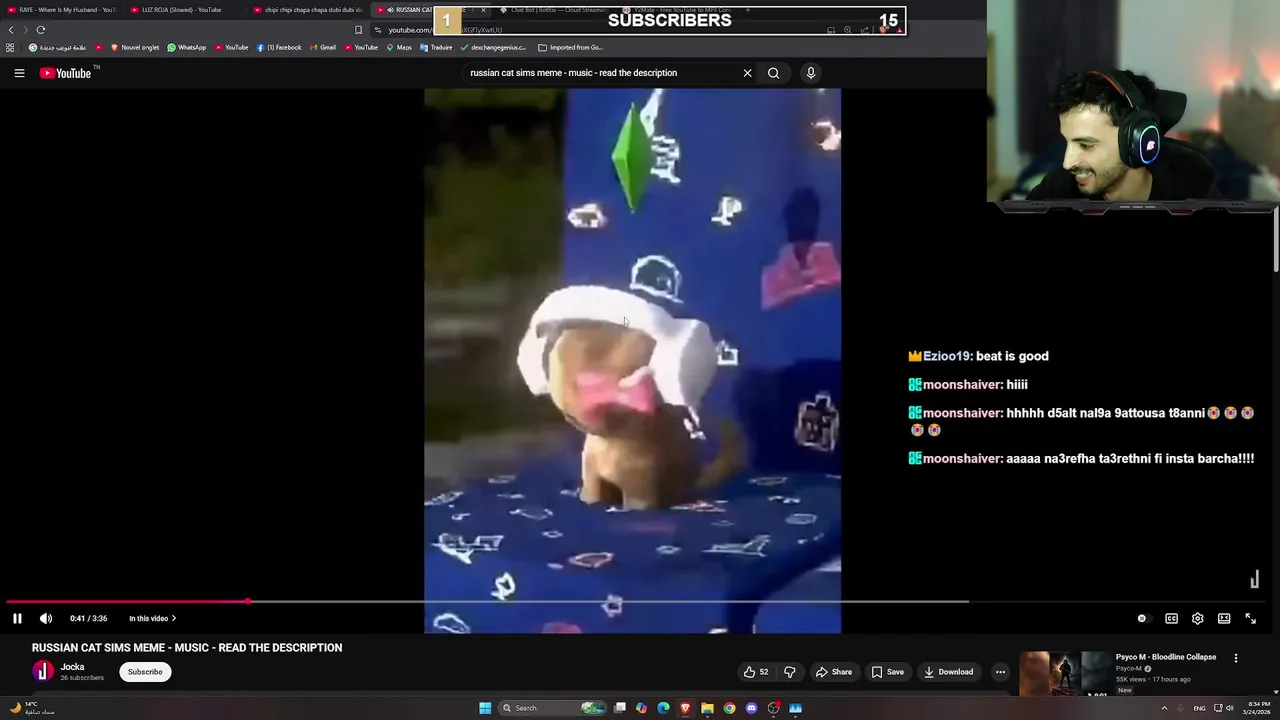Open the Nouvel onglet bookmark
1280x720 pixels.
click(x=135, y=47)
